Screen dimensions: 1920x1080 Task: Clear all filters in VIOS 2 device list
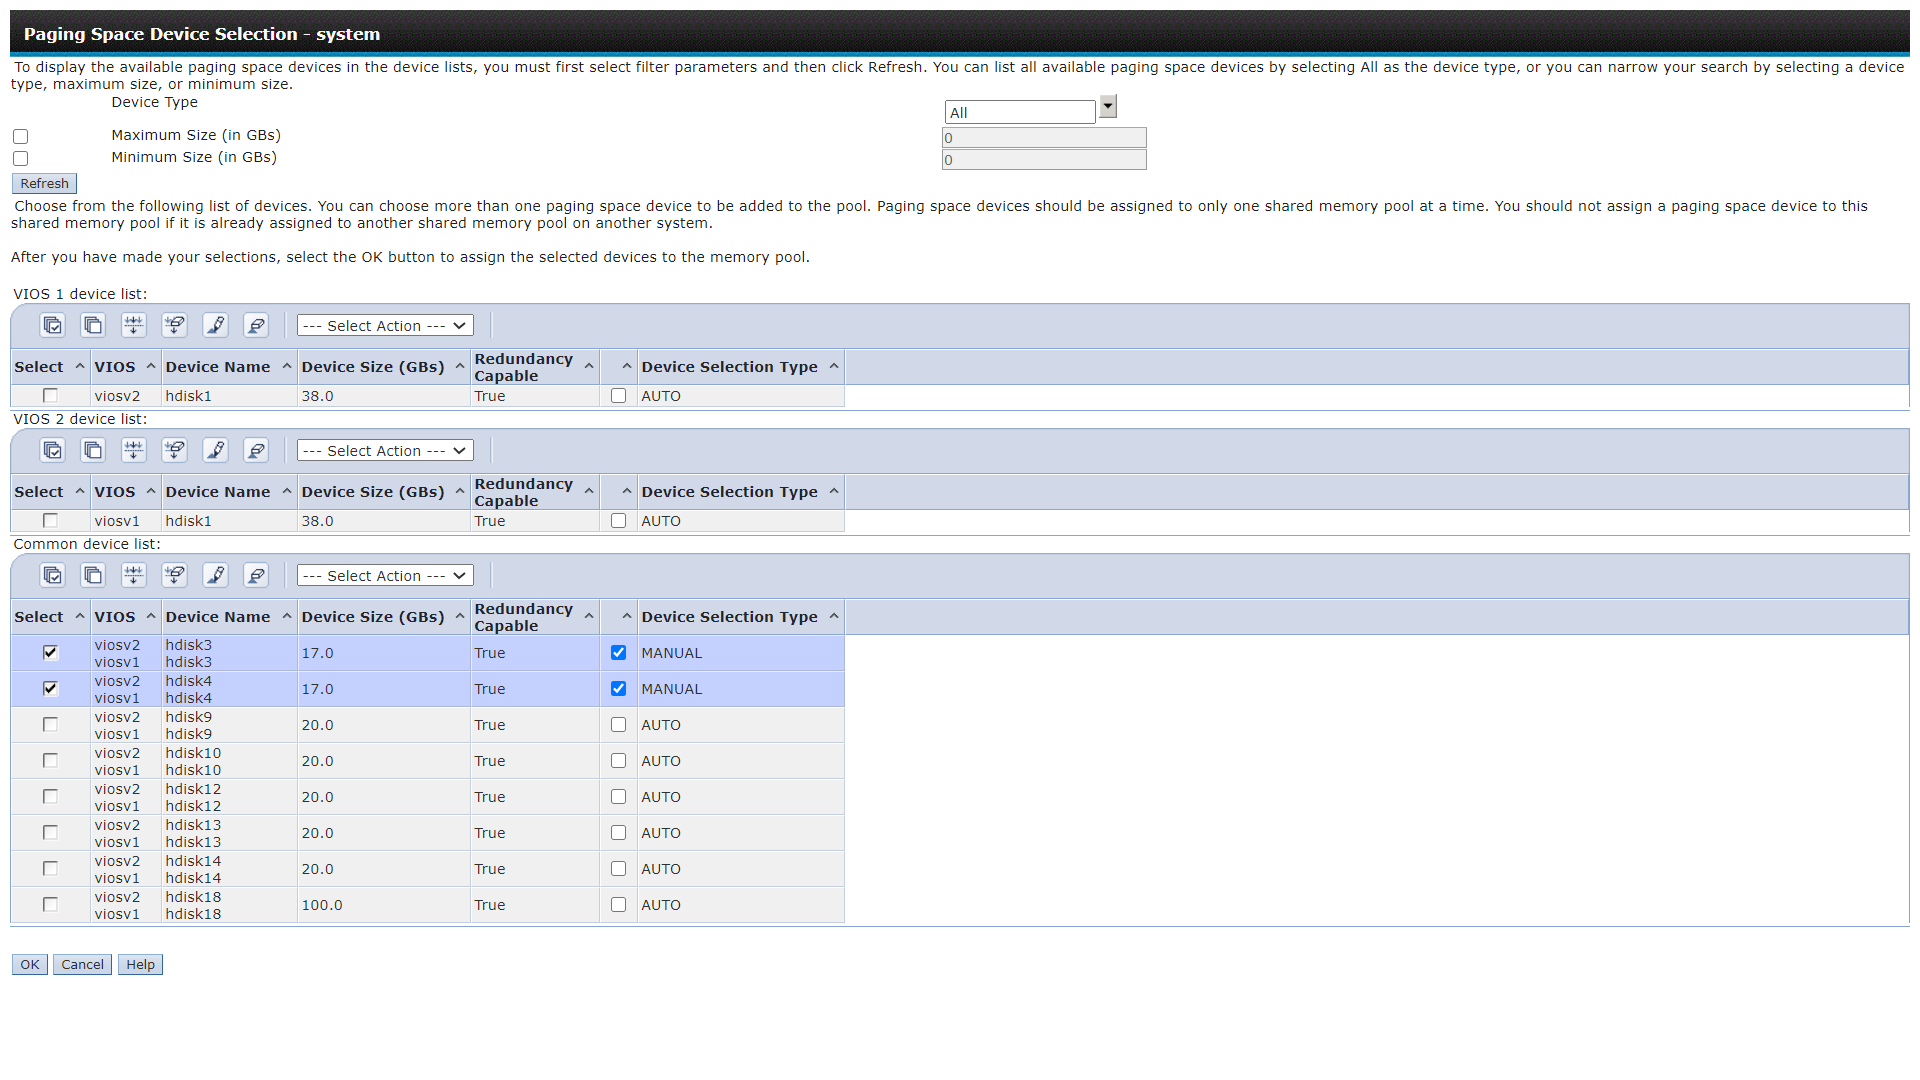(x=174, y=450)
